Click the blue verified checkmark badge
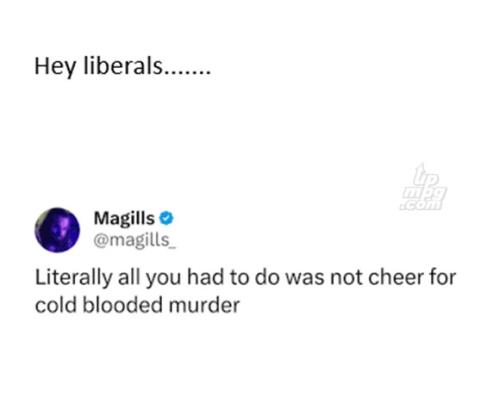Image resolution: width=500 pixels, height=403 pixels. [x=166, y=218]
